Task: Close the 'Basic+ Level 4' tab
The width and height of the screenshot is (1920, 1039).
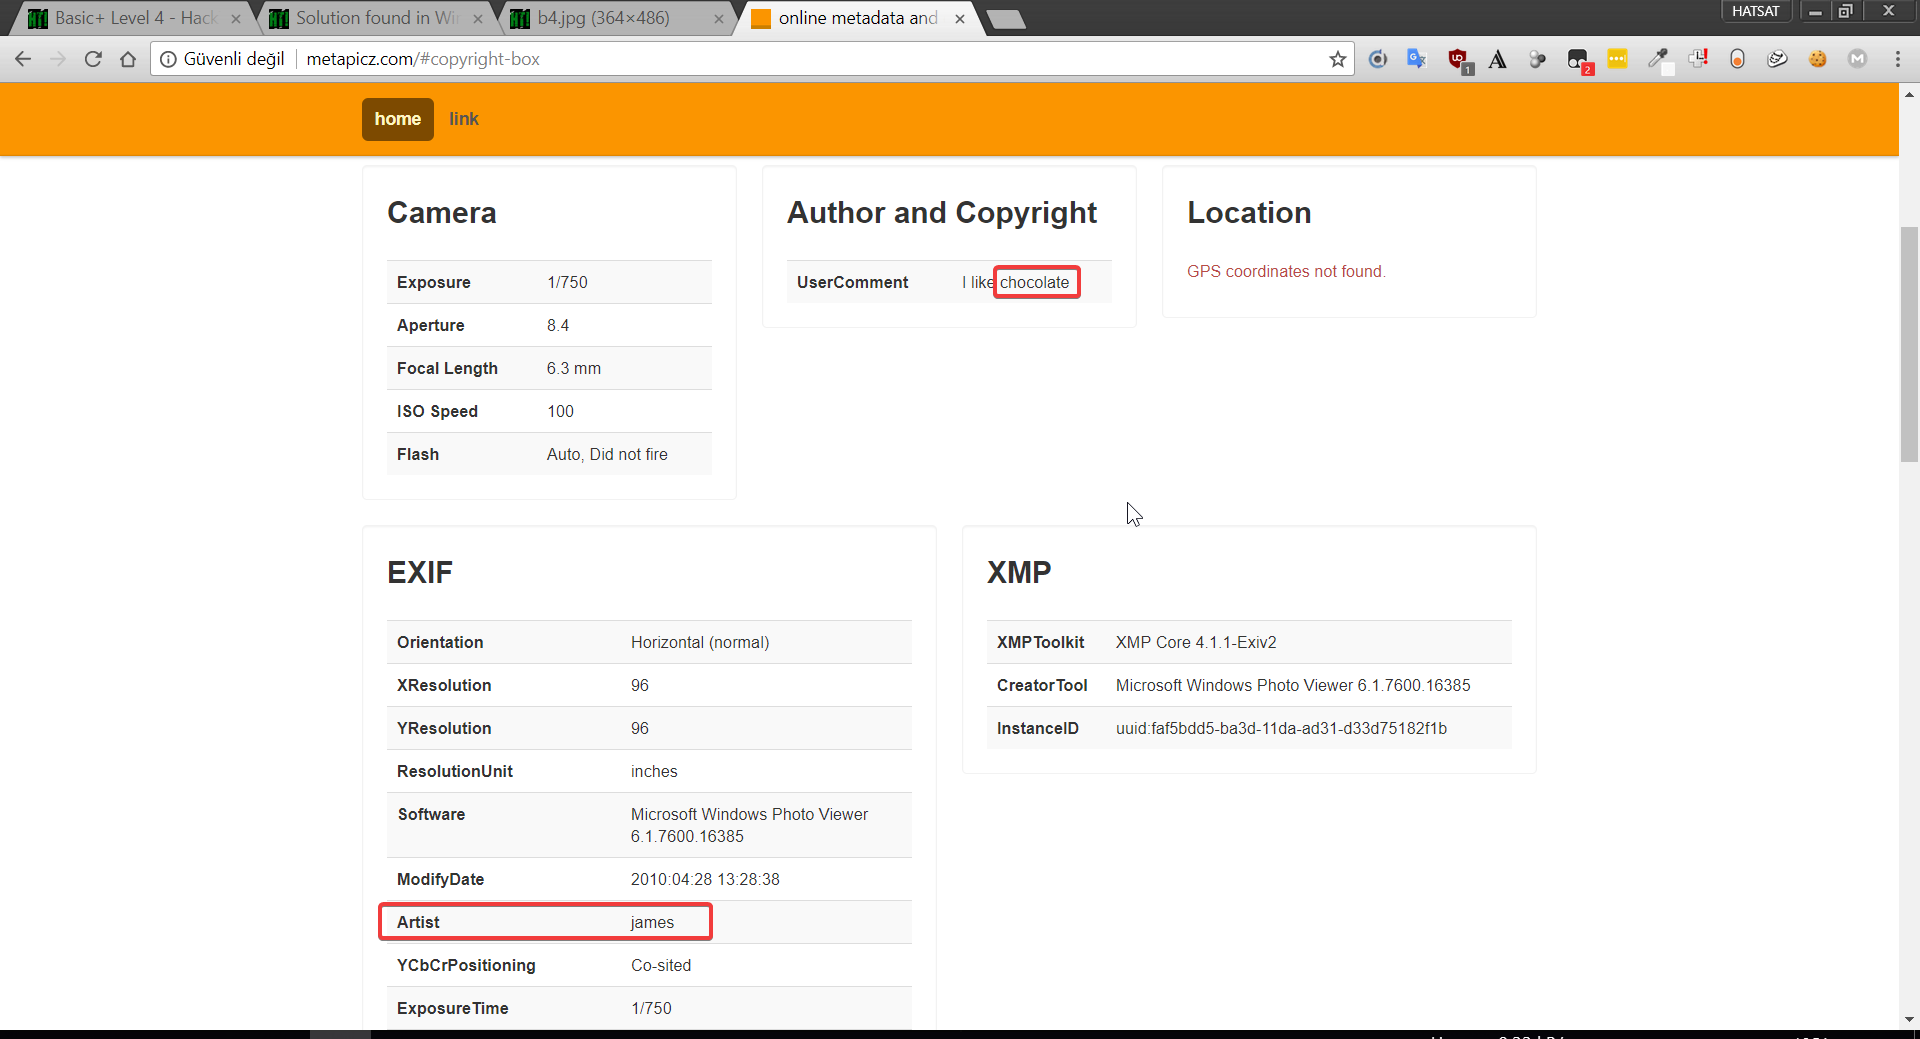Action: (236, 18)
